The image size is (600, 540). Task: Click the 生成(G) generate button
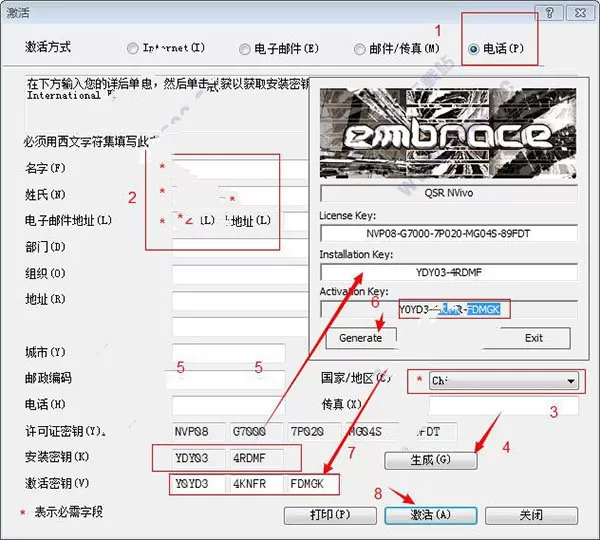430,460
